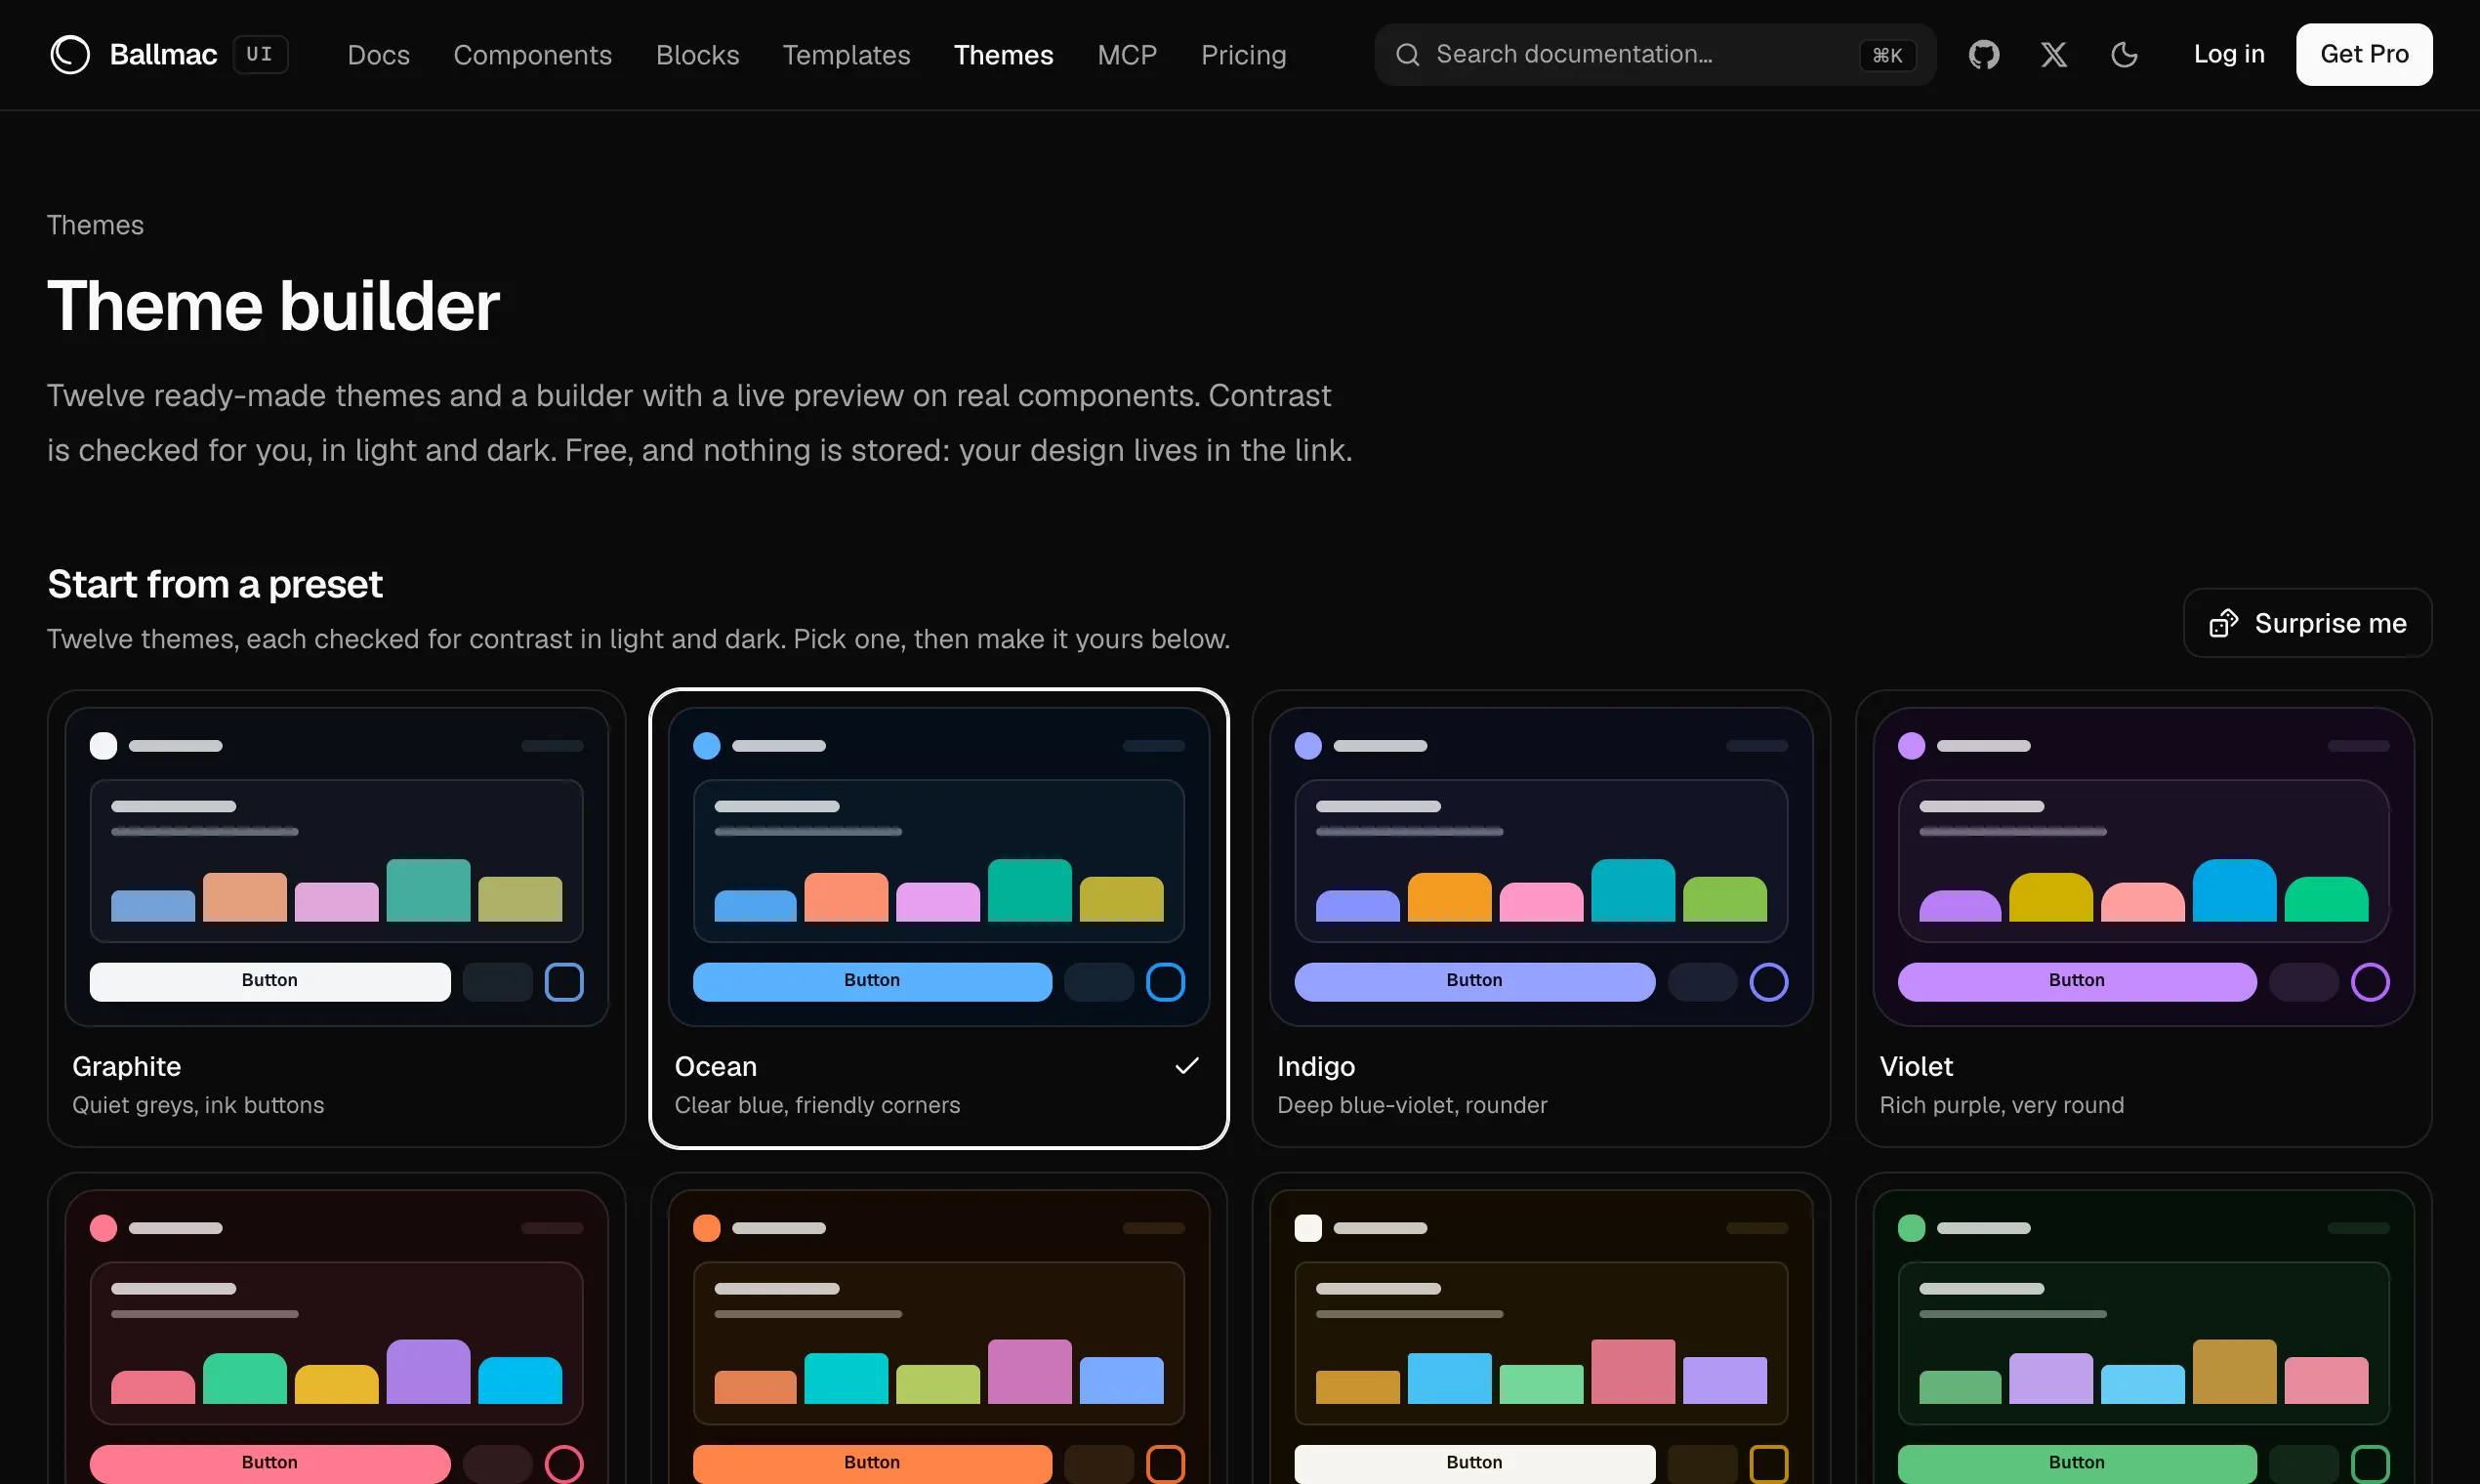The image size is (2480, 1484).
Task: Click the Ballmac brand name
Action: 163,54
